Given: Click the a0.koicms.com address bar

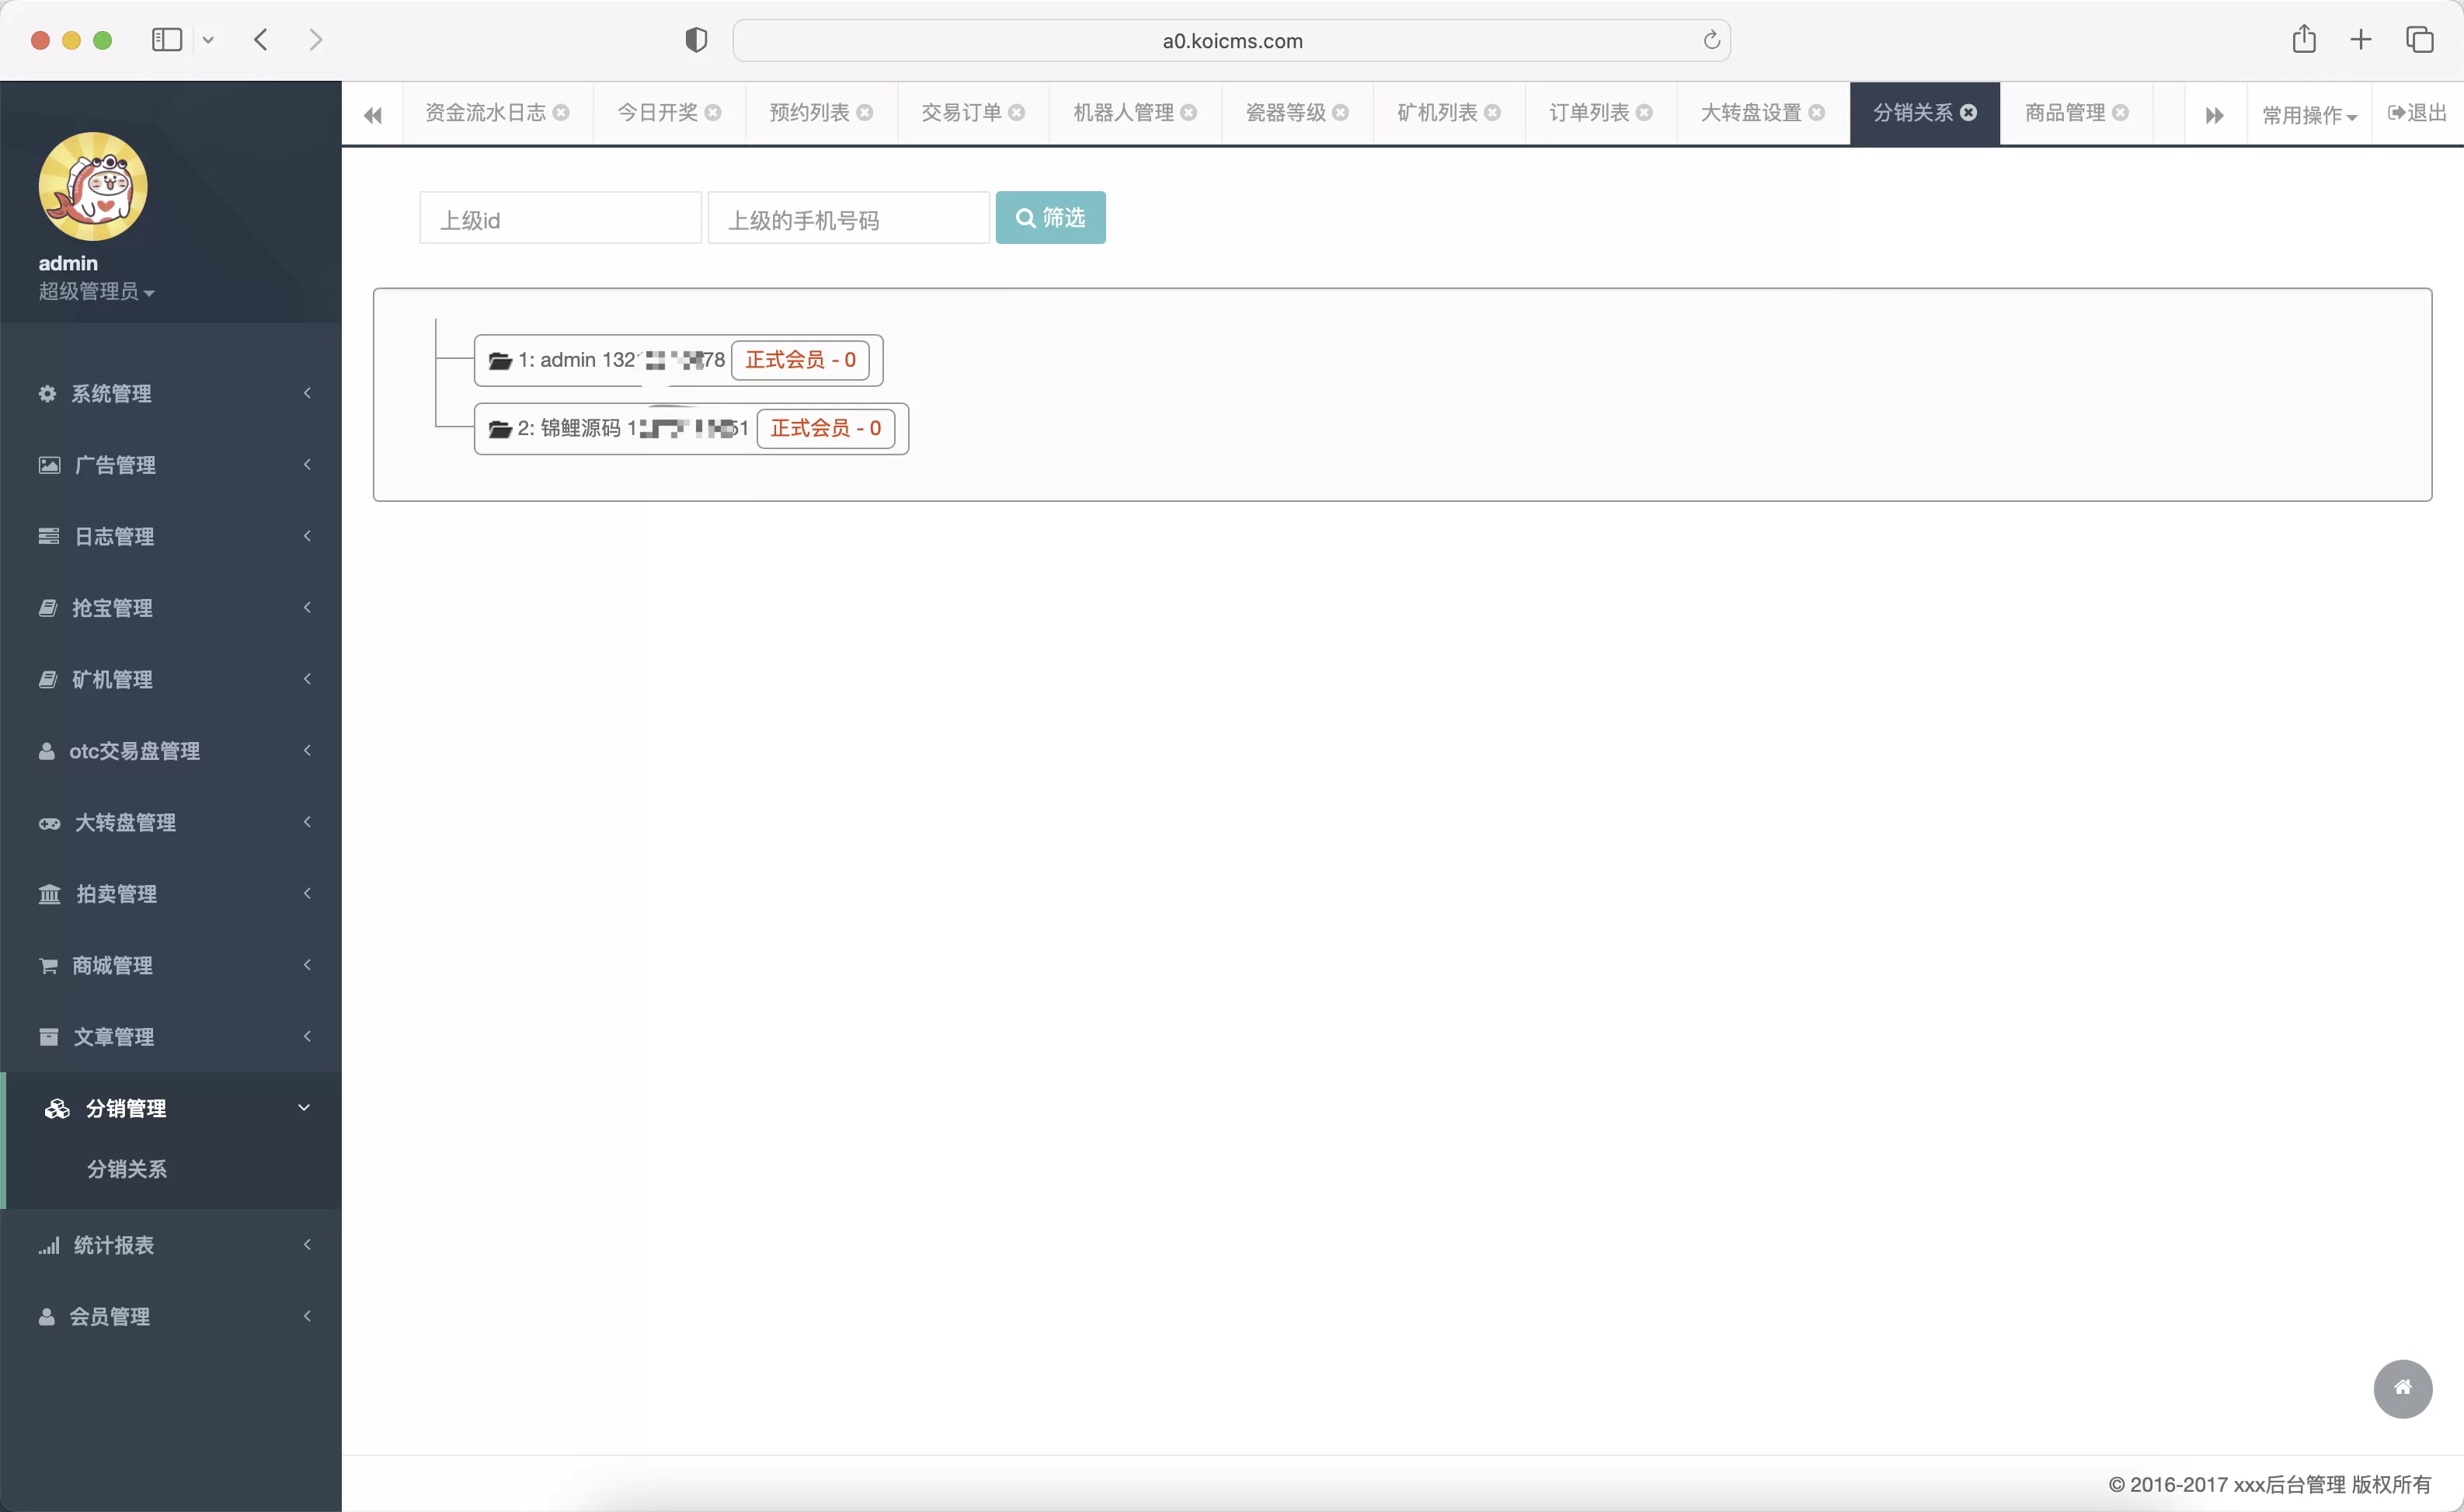Looking at the screenshot, I should pos(1232,41).
